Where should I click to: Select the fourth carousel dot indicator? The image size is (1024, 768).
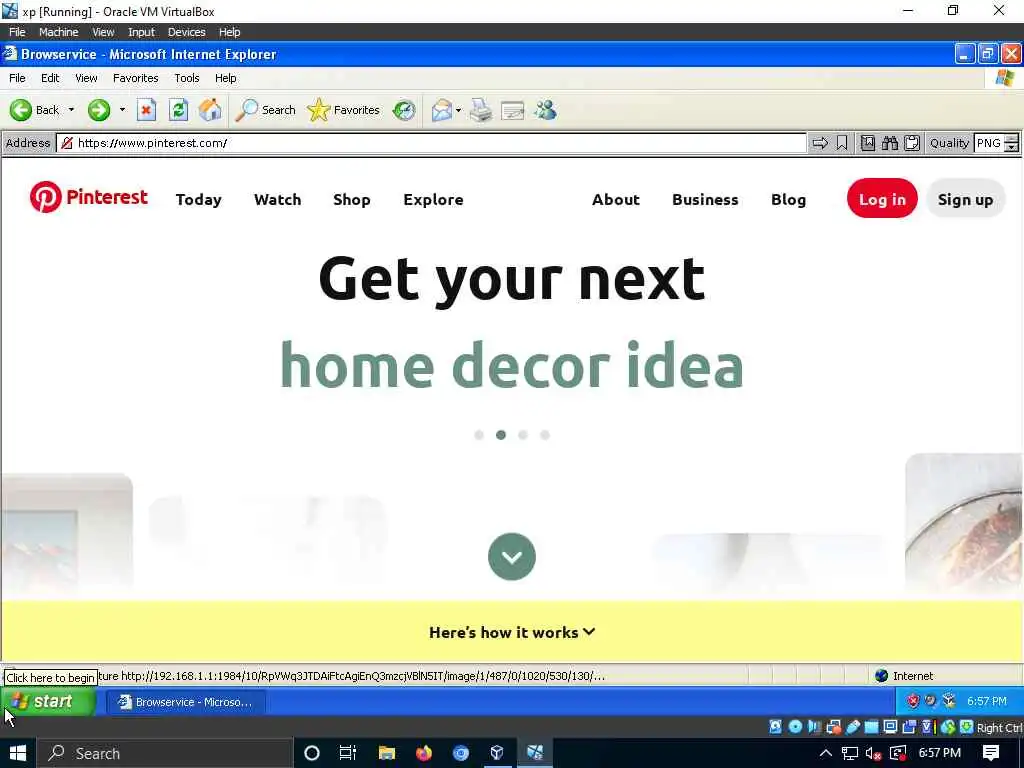tap(545, 435)
